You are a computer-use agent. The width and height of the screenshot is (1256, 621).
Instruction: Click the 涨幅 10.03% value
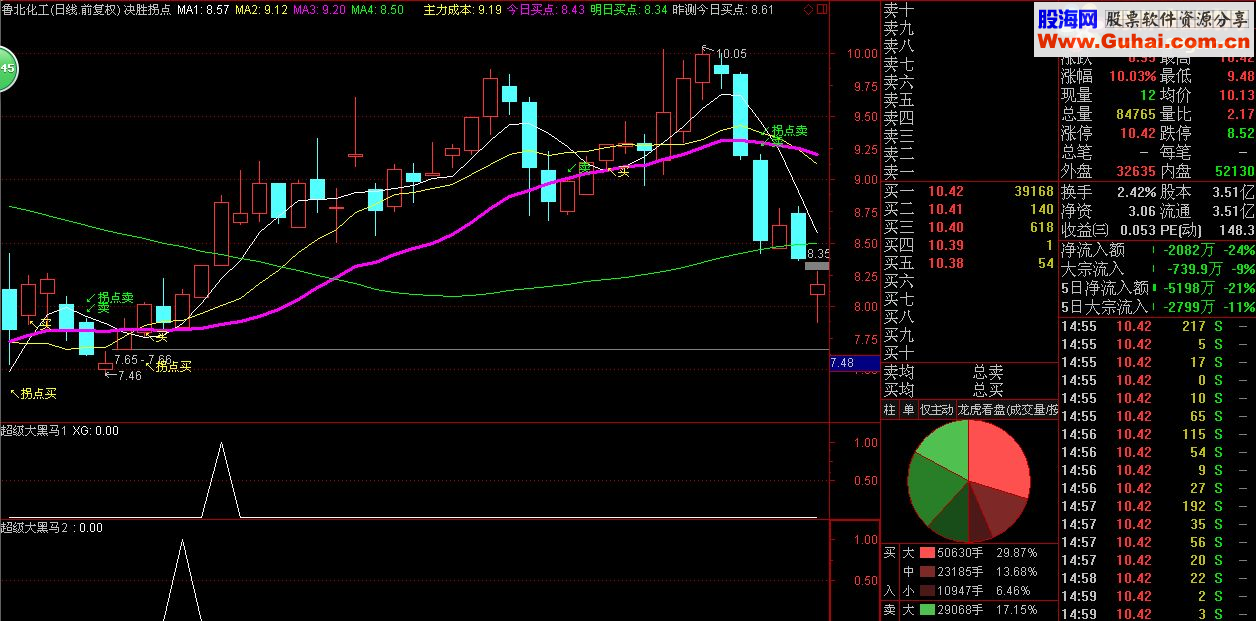[1131, 76]
